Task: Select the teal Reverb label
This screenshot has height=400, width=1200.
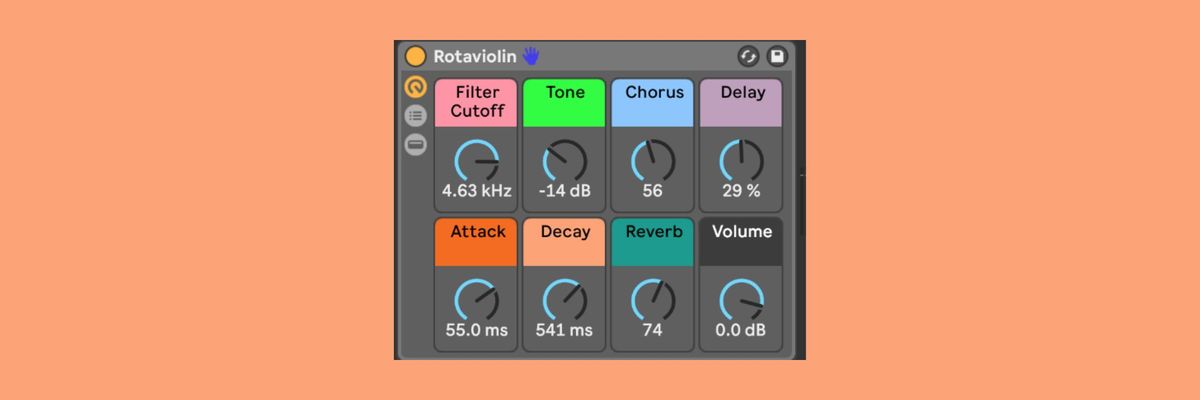Action: point(653,241)
